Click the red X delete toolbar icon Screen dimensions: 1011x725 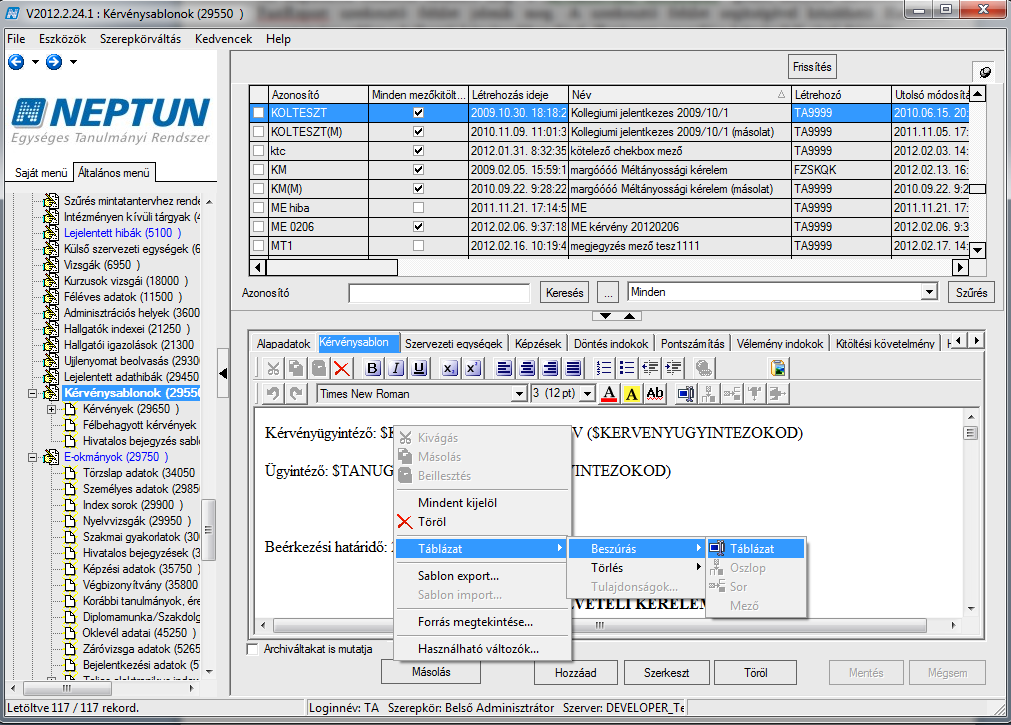coord(342,368)
